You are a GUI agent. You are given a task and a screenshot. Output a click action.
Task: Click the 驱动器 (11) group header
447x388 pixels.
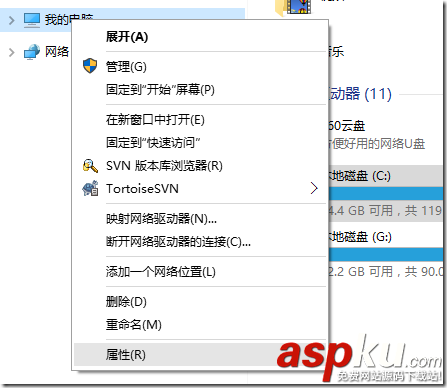pos(360,94)
